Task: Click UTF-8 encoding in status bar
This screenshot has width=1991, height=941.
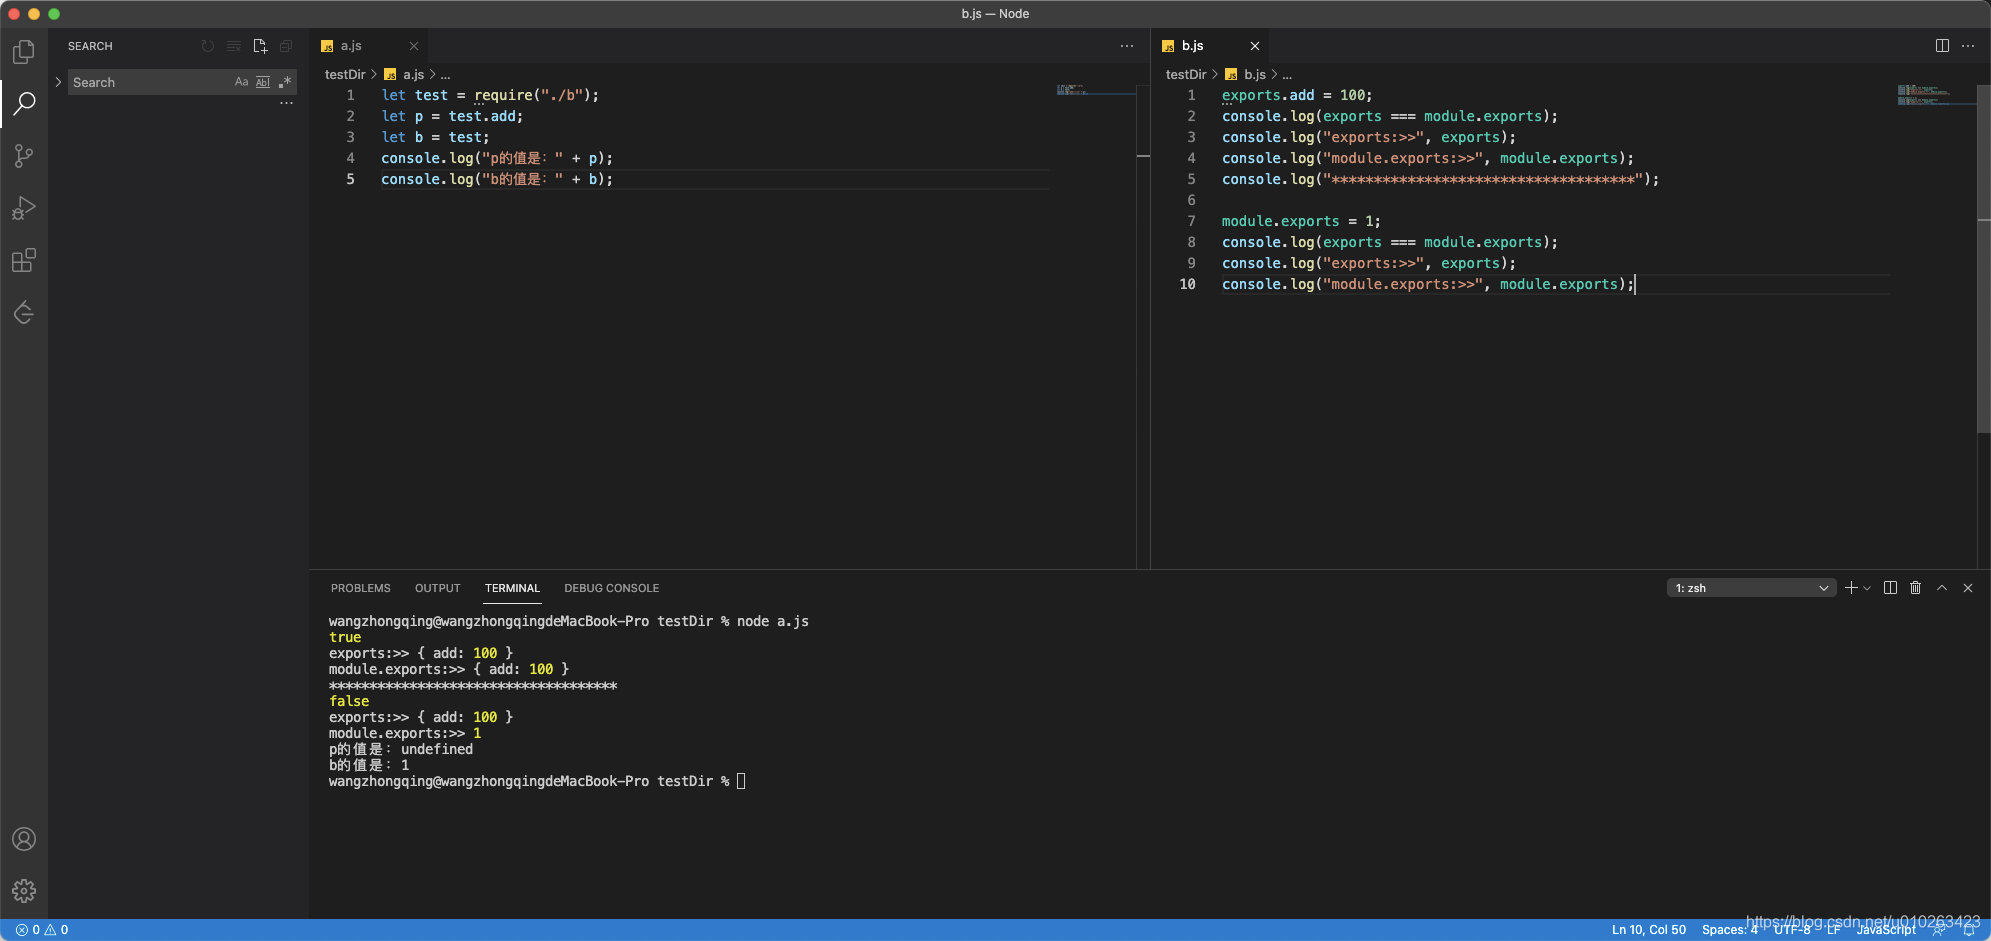Action: [1793, 929]
